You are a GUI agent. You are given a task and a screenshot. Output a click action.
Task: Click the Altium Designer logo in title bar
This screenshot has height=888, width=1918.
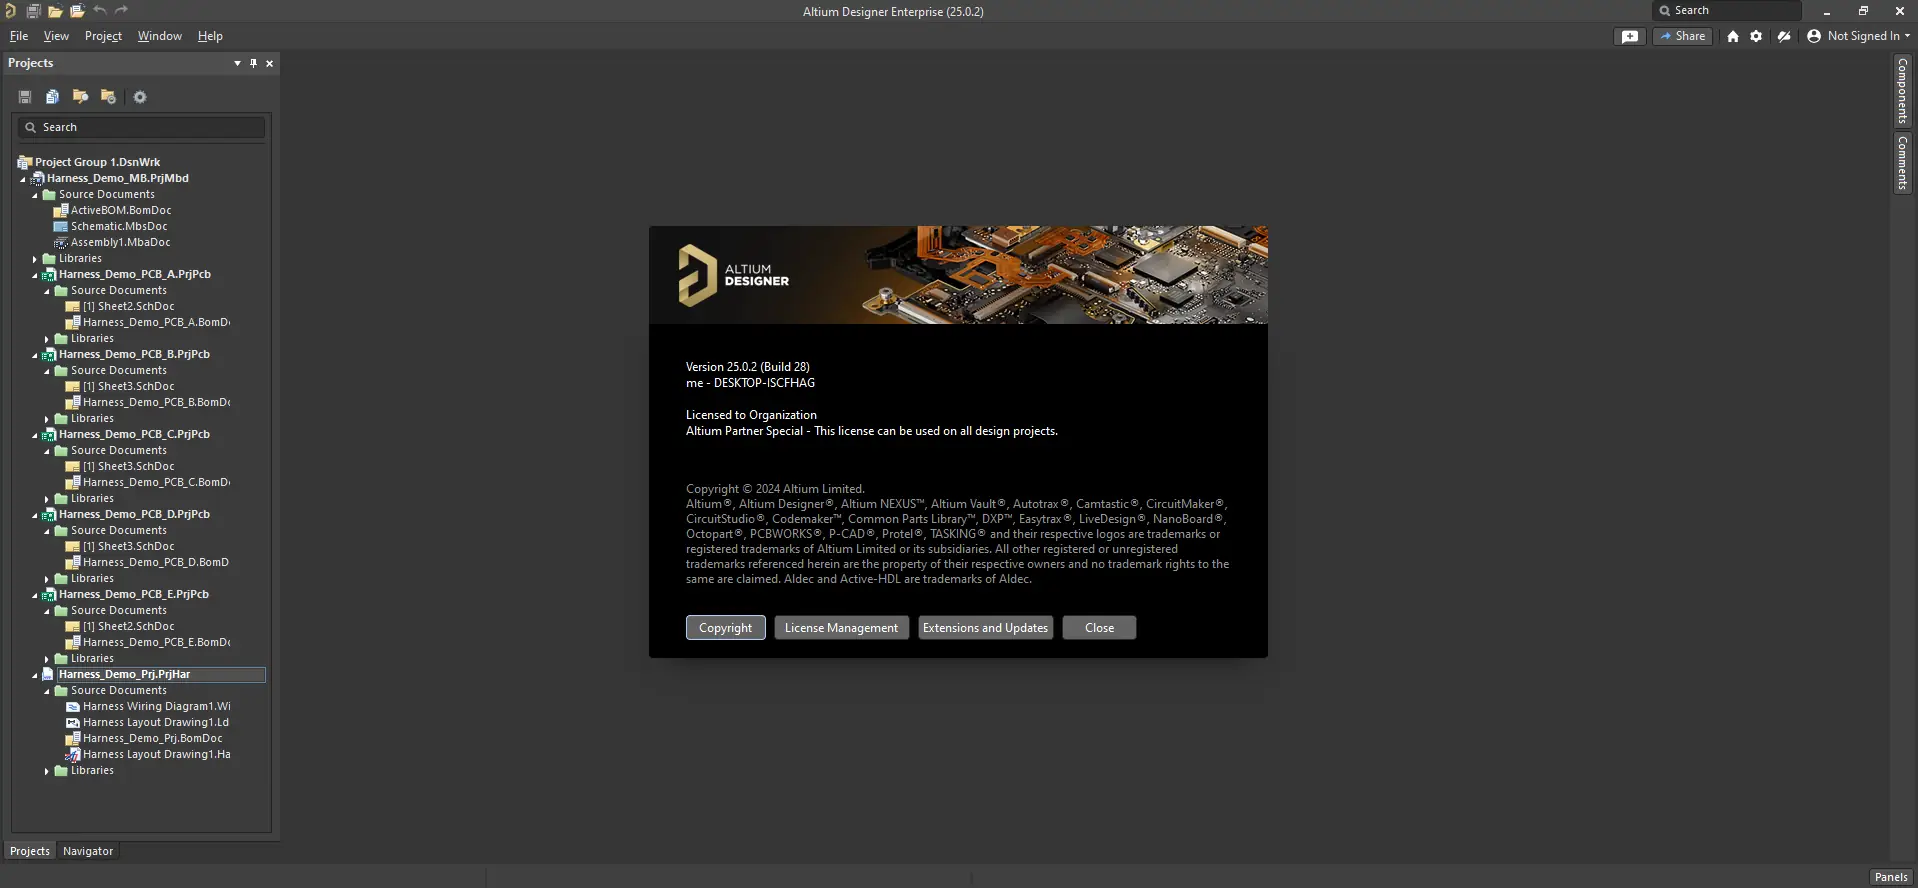(10, 11)
